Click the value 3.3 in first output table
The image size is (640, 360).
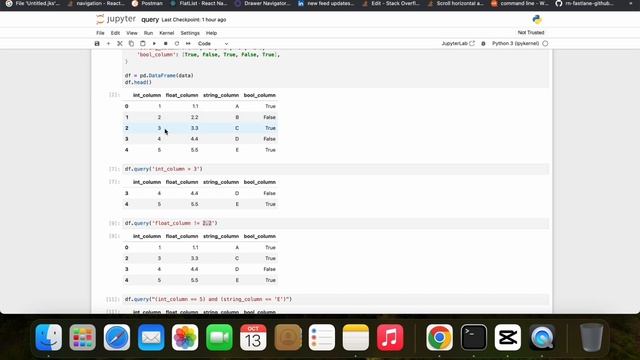194,128
